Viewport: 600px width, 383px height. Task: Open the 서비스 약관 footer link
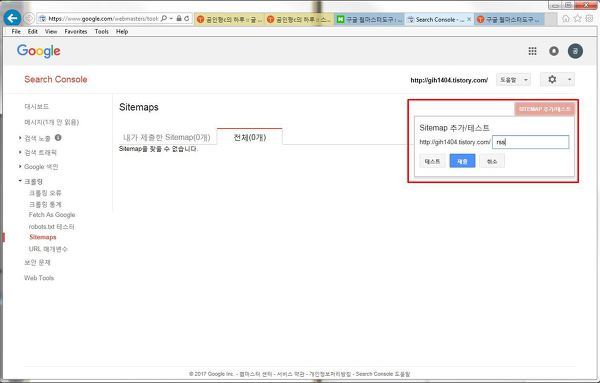point(290,374)
